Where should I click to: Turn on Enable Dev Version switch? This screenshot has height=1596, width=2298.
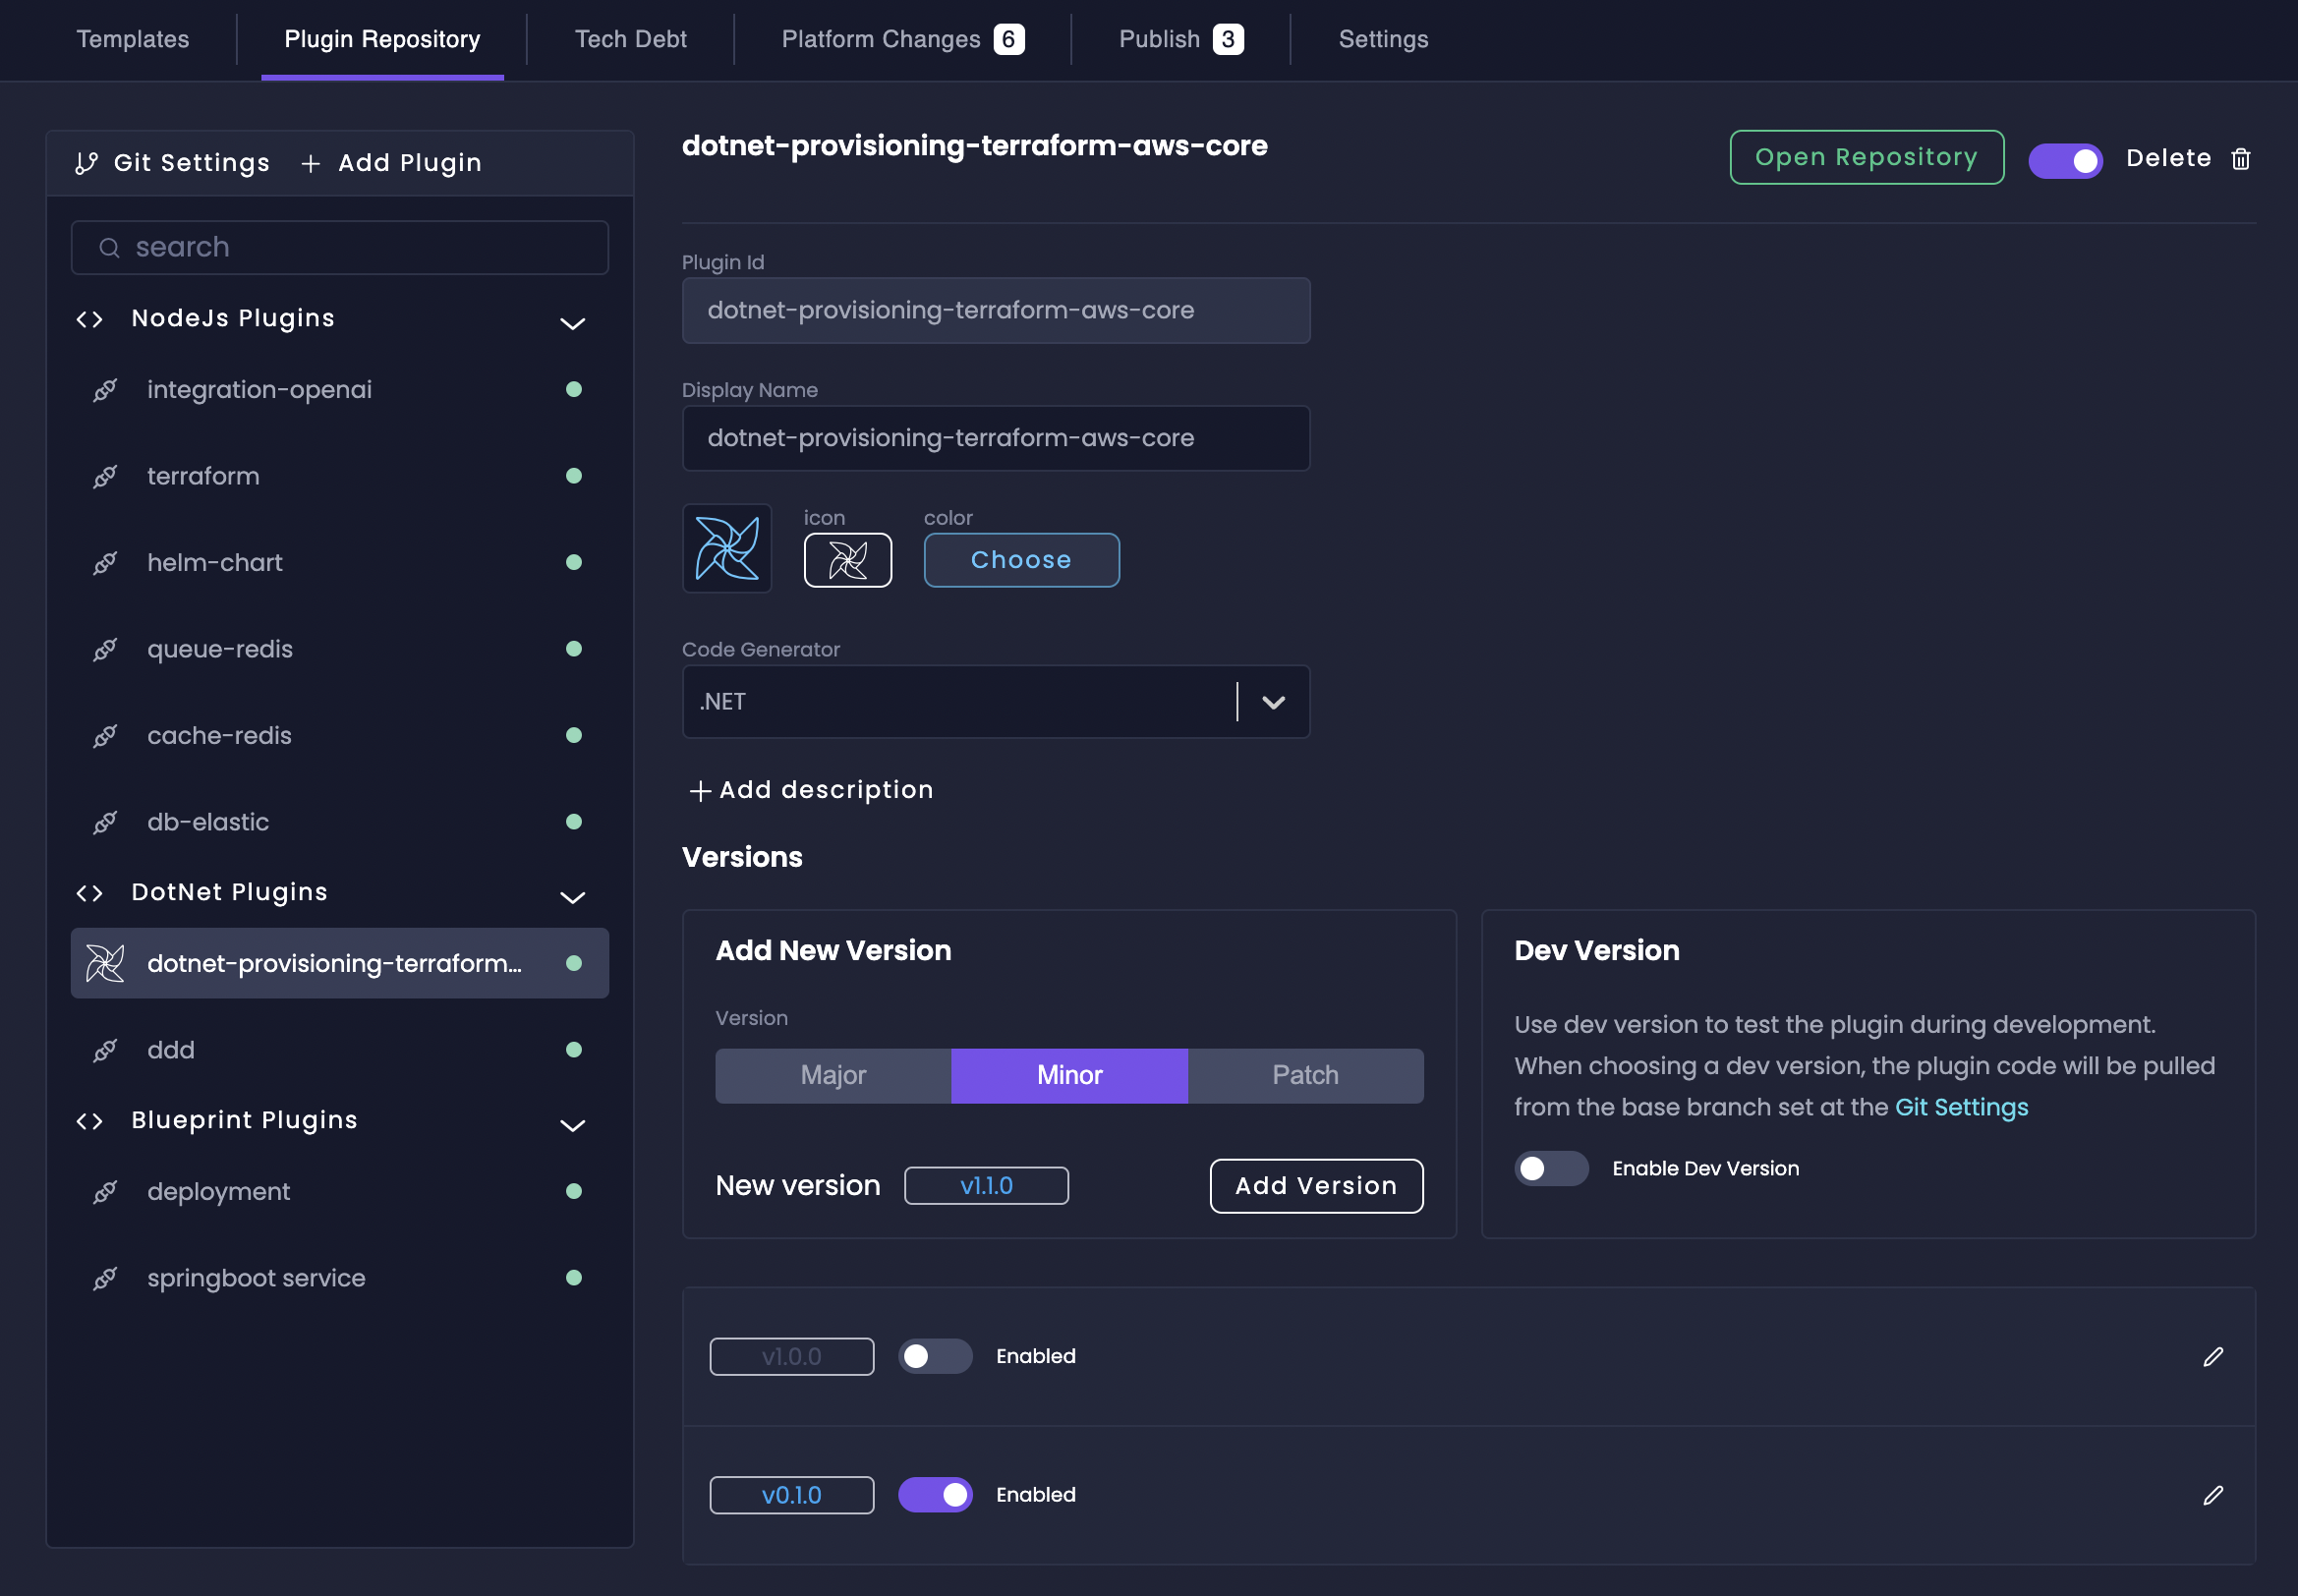pyautogui.click(x=1550, y=1168)
